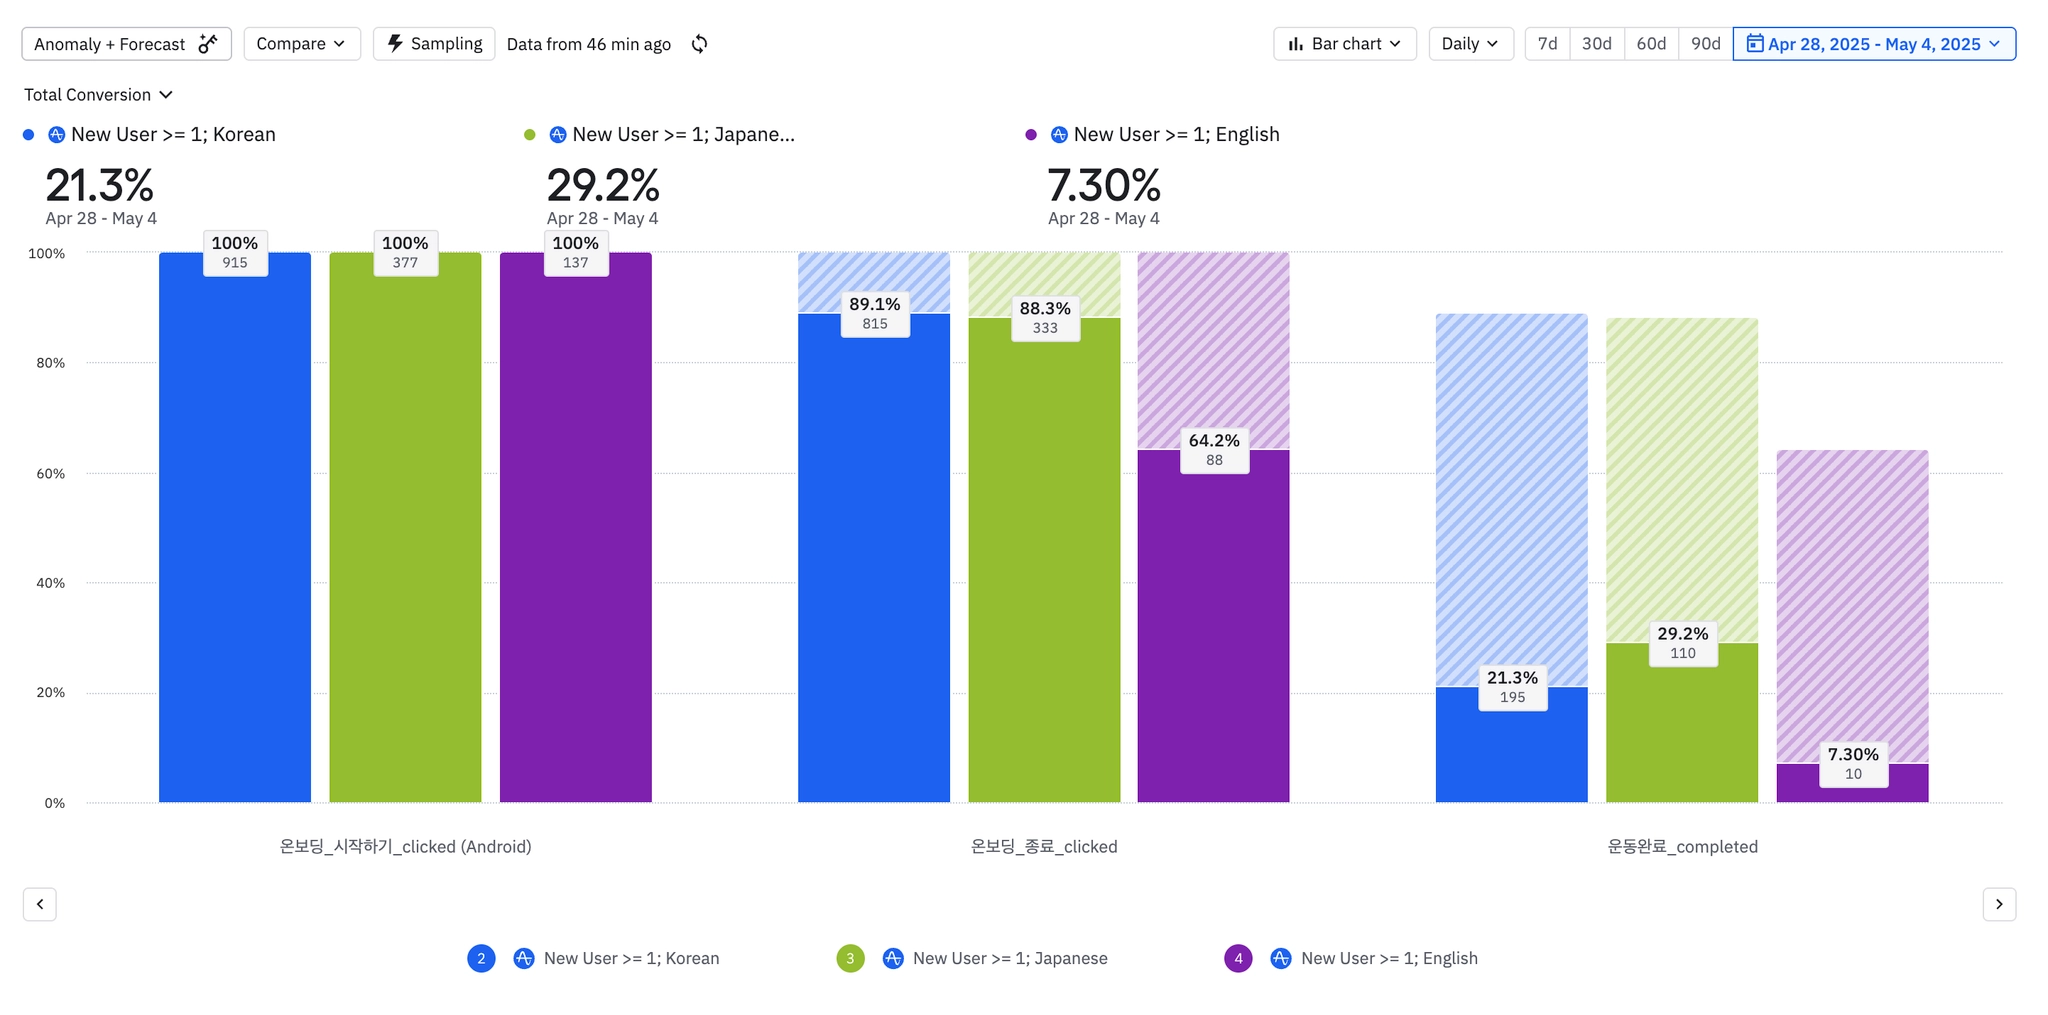2048x1015 pixels.
Task: Click the blue Korean color dot in header
Action: pos(28,135)
